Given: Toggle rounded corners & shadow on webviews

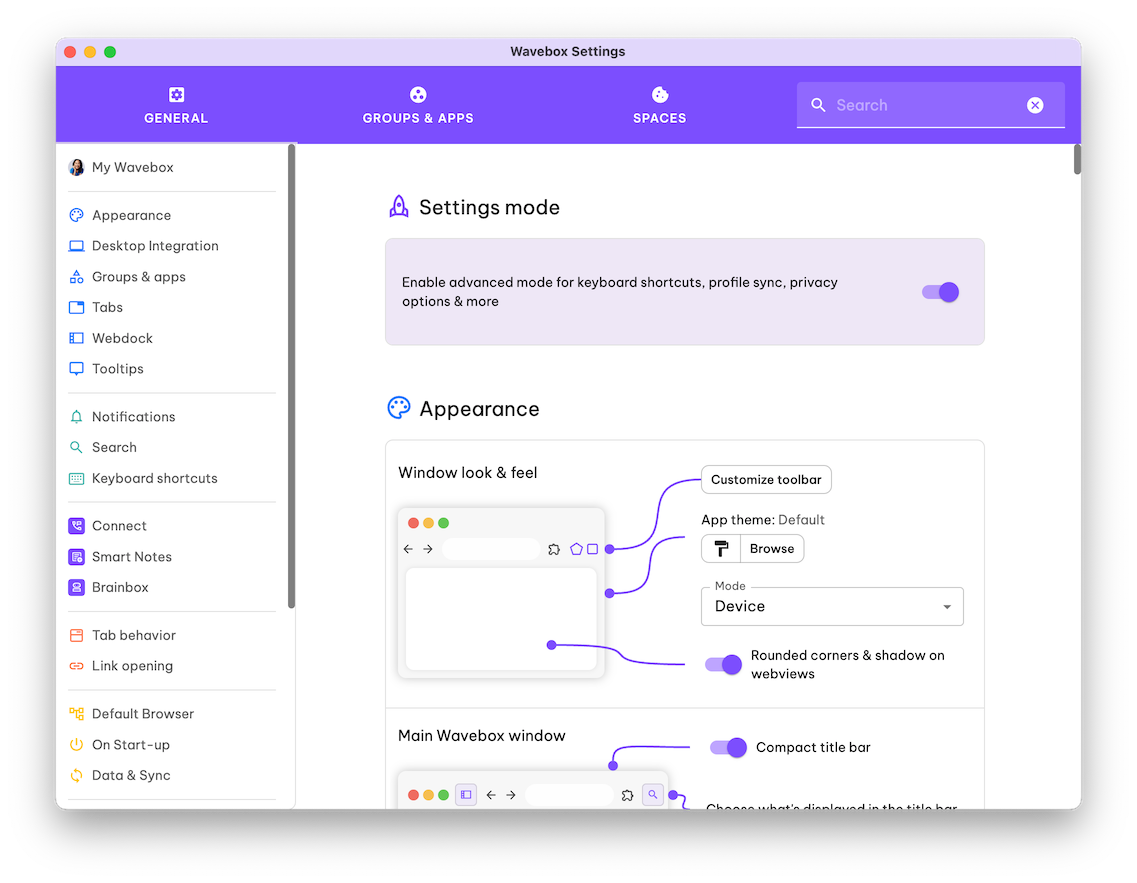Looking at the screenshot, I should [724, 665].
